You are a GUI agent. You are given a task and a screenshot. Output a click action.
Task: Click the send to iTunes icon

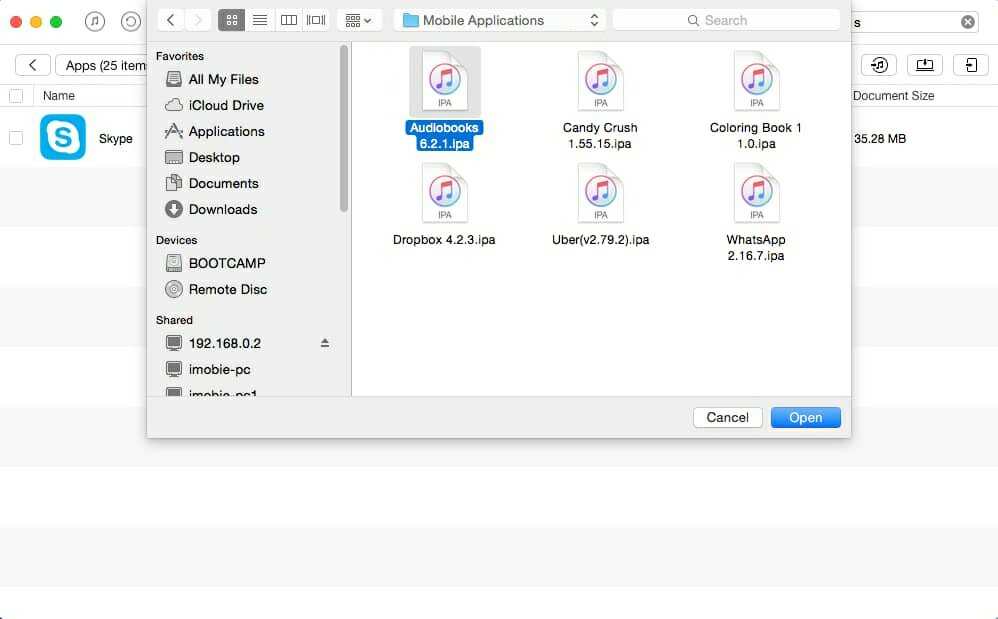(x=879, y=65)
